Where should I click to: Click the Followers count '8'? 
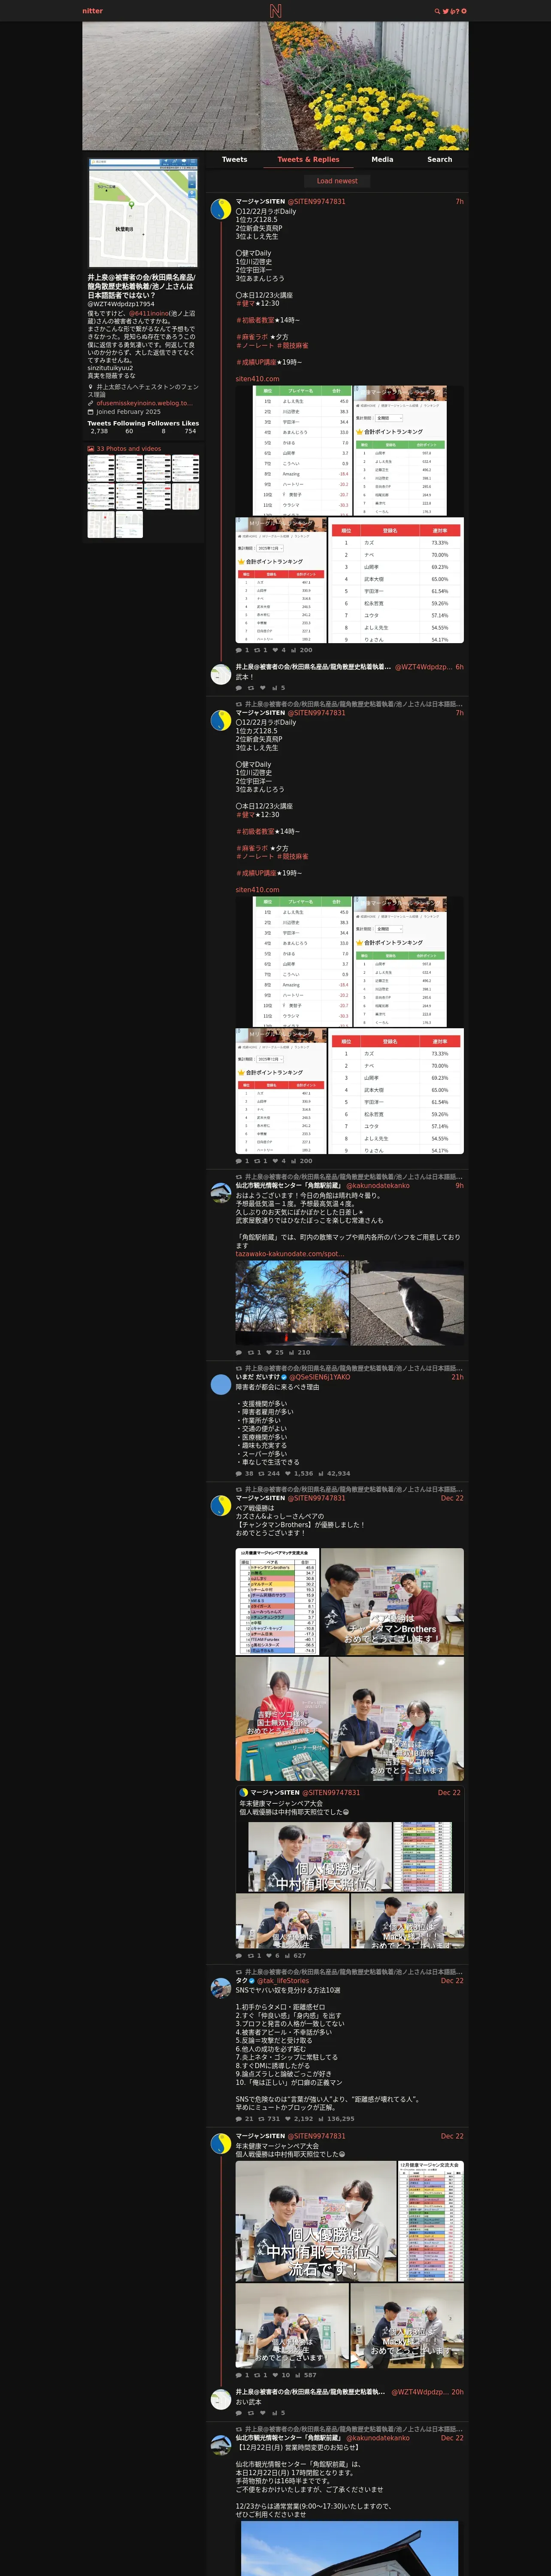[164, 431]
